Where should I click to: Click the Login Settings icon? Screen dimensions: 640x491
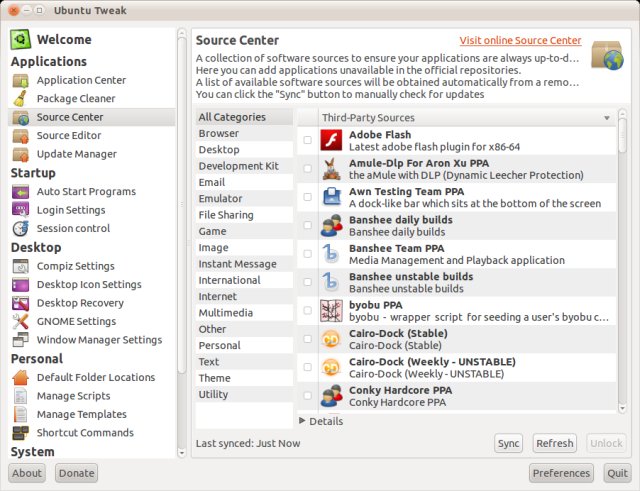click(20, 210)
